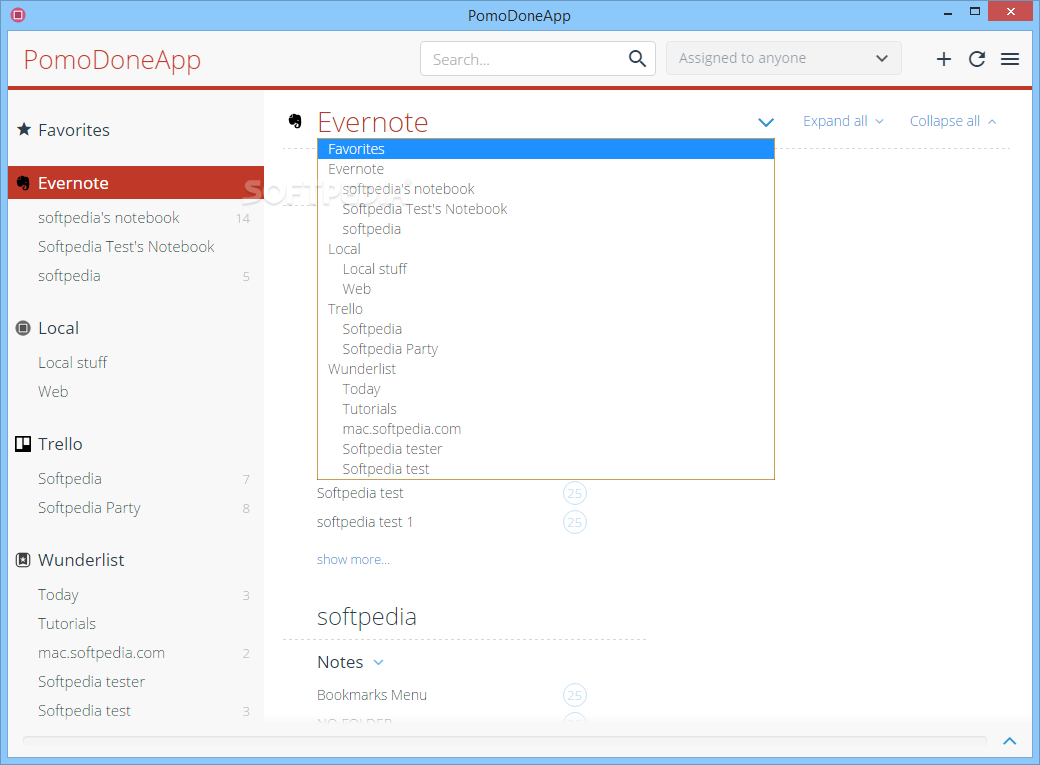Select the Local header in sidebar
Screen dimensions: 1040x765
[58, 328]
